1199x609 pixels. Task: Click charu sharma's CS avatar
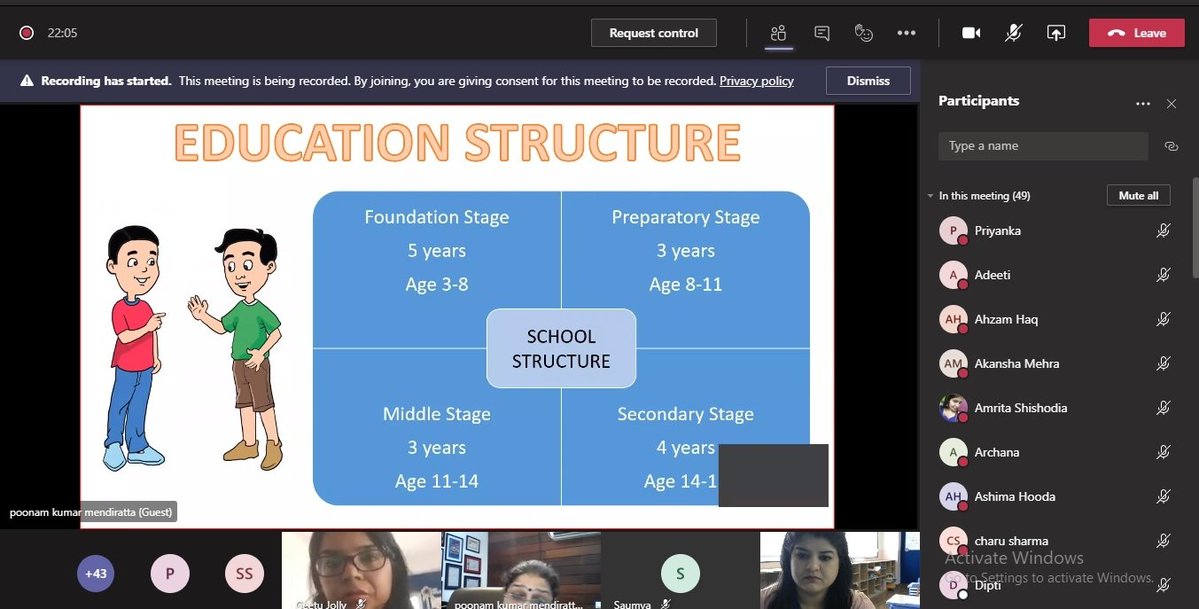[953, 541]
